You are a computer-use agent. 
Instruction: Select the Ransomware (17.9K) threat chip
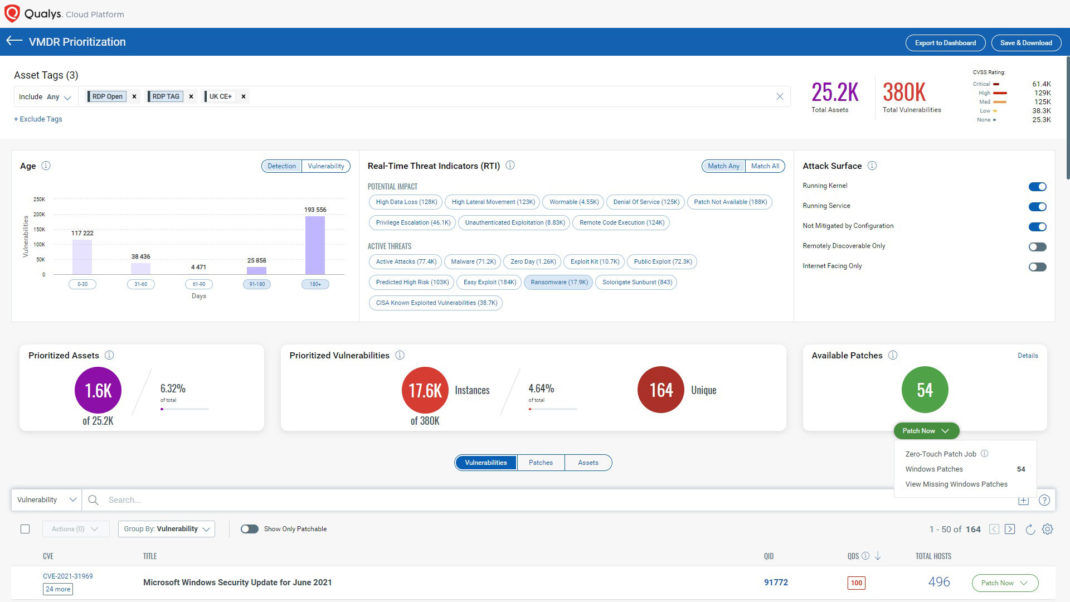[559, 282]
